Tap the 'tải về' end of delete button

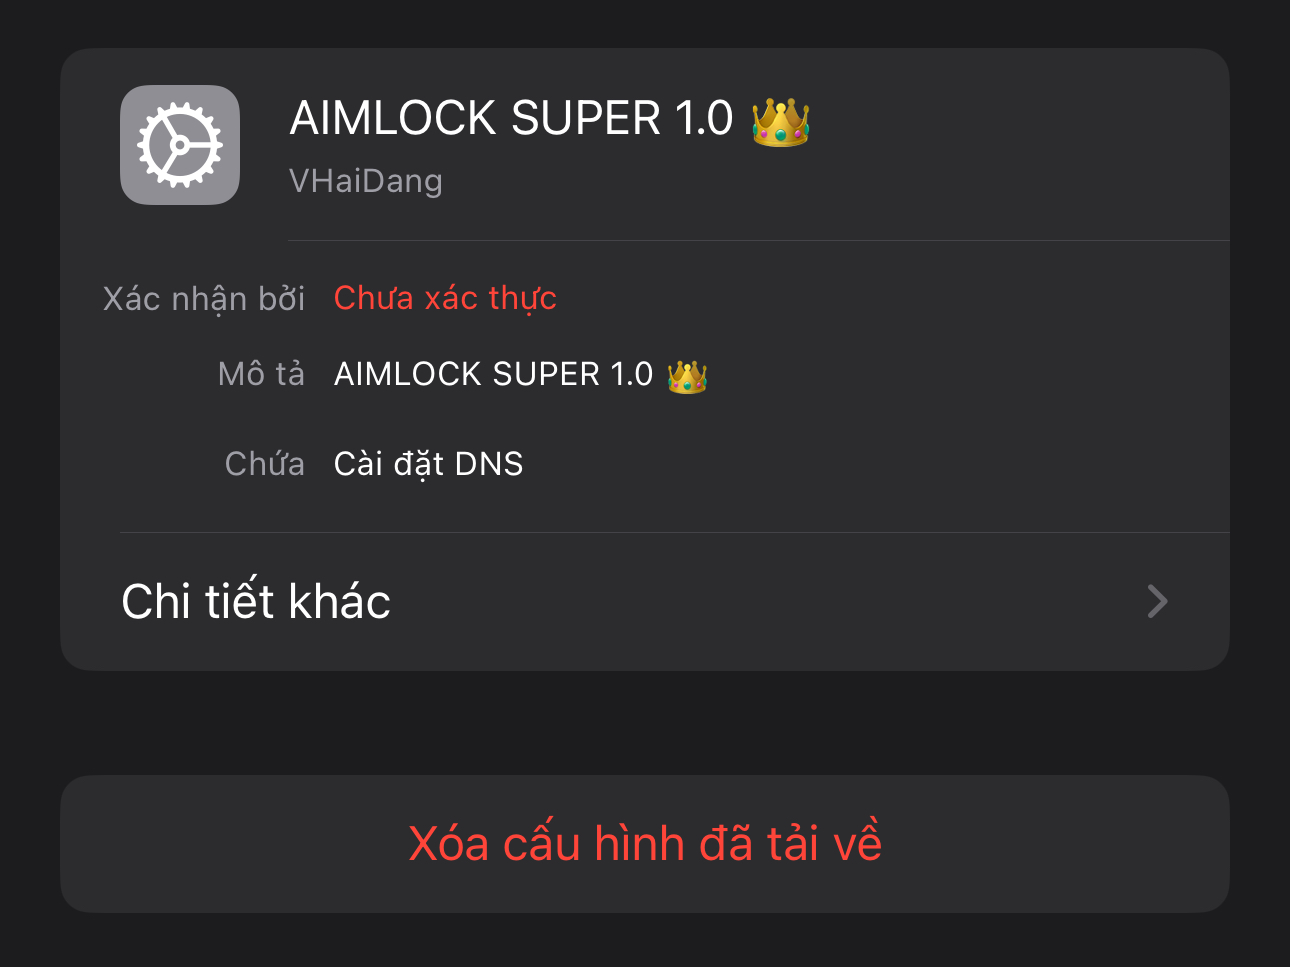pyautogui.click(x=825, y=842)
